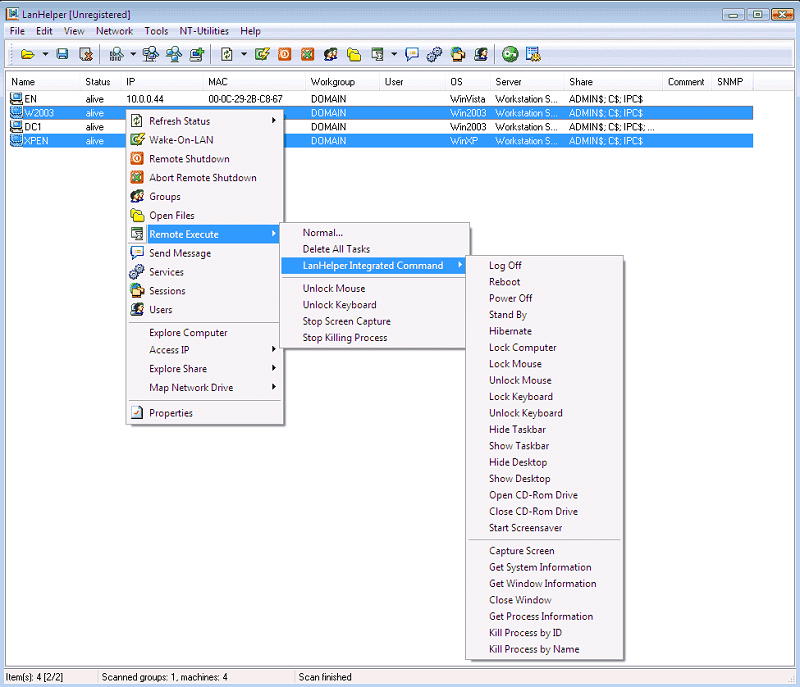This screenshot has height=687, width=800.
Task: Open the NT-Utilities menu
Action: coord(204,31)
